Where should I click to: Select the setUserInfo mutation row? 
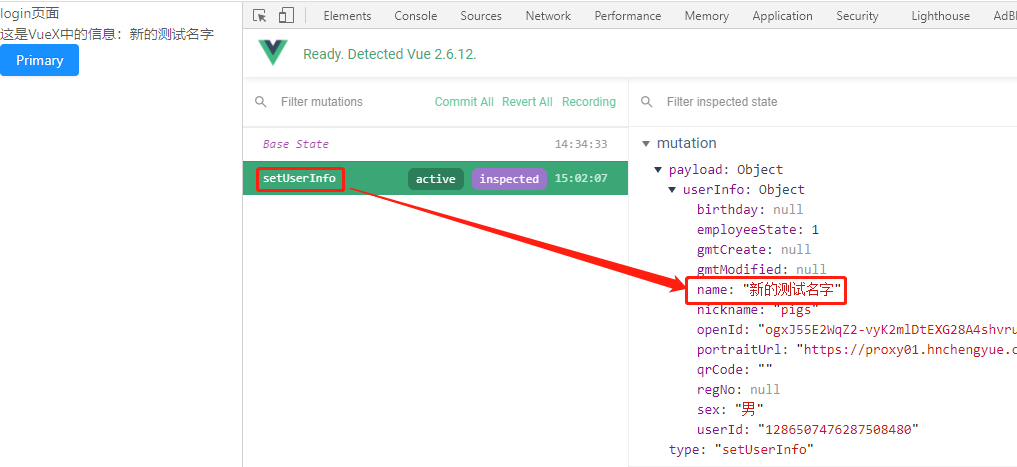435,178
